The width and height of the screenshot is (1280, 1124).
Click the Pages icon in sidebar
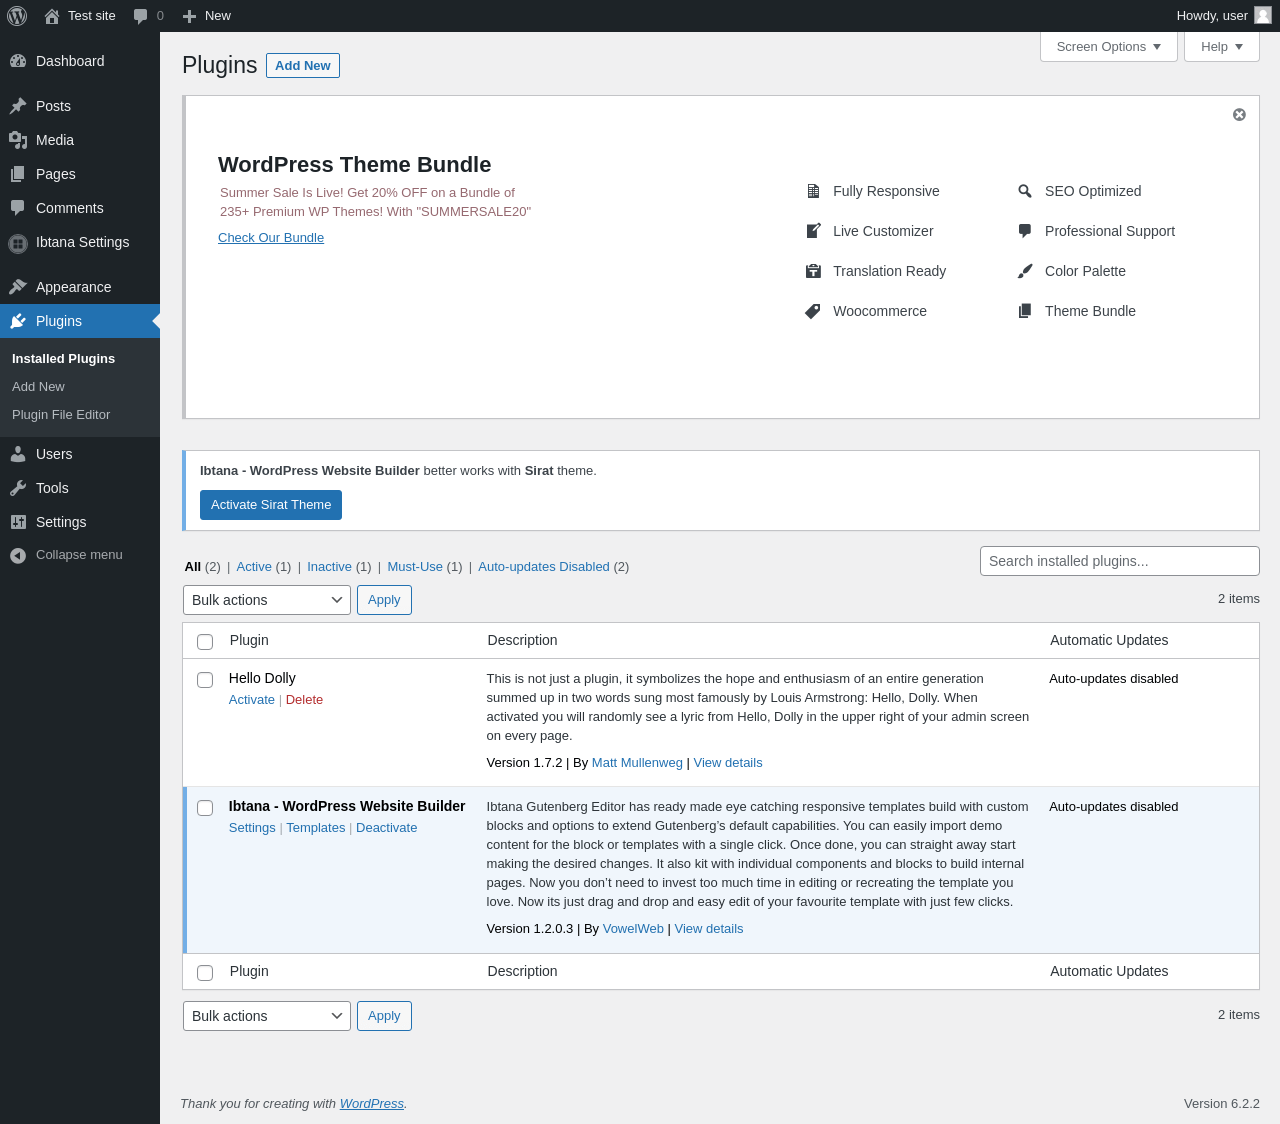(x=18, y=174)
